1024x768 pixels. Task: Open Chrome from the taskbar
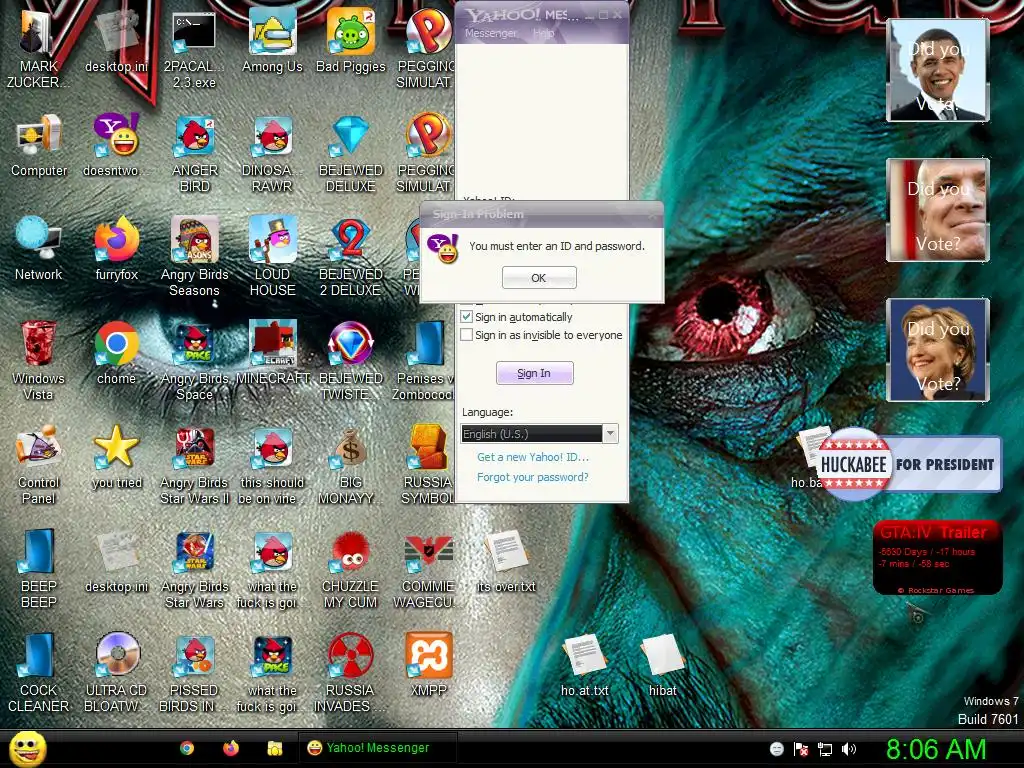(187, 748)
